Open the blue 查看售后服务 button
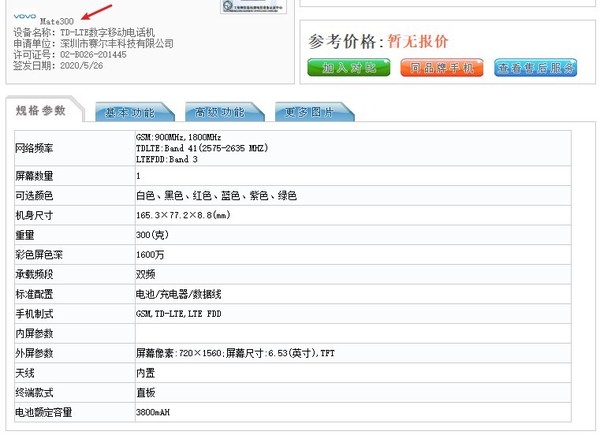 click(x=535, y=68)
